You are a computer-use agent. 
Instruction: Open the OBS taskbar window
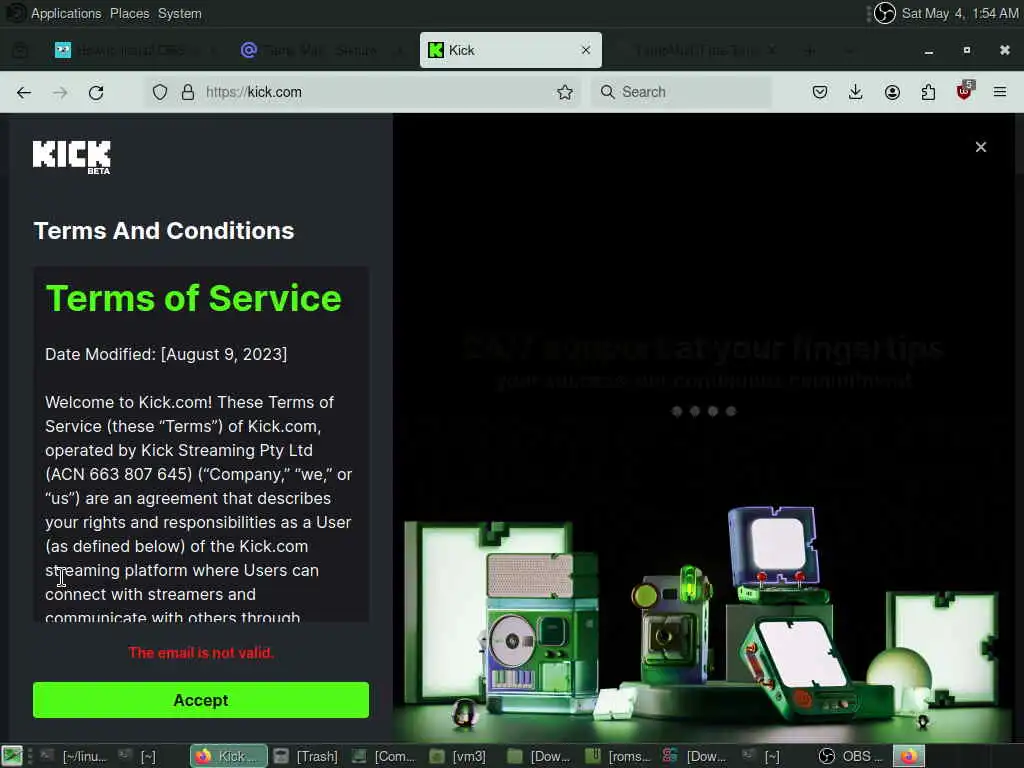(851, 756)
